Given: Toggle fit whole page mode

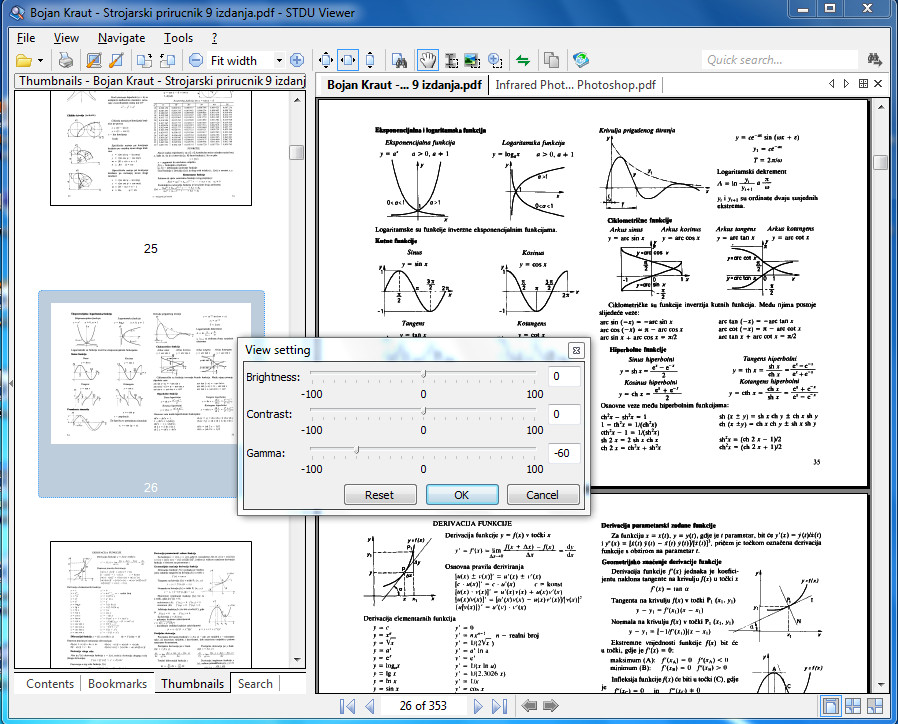Looking at the screenshot, I should 326,60.
